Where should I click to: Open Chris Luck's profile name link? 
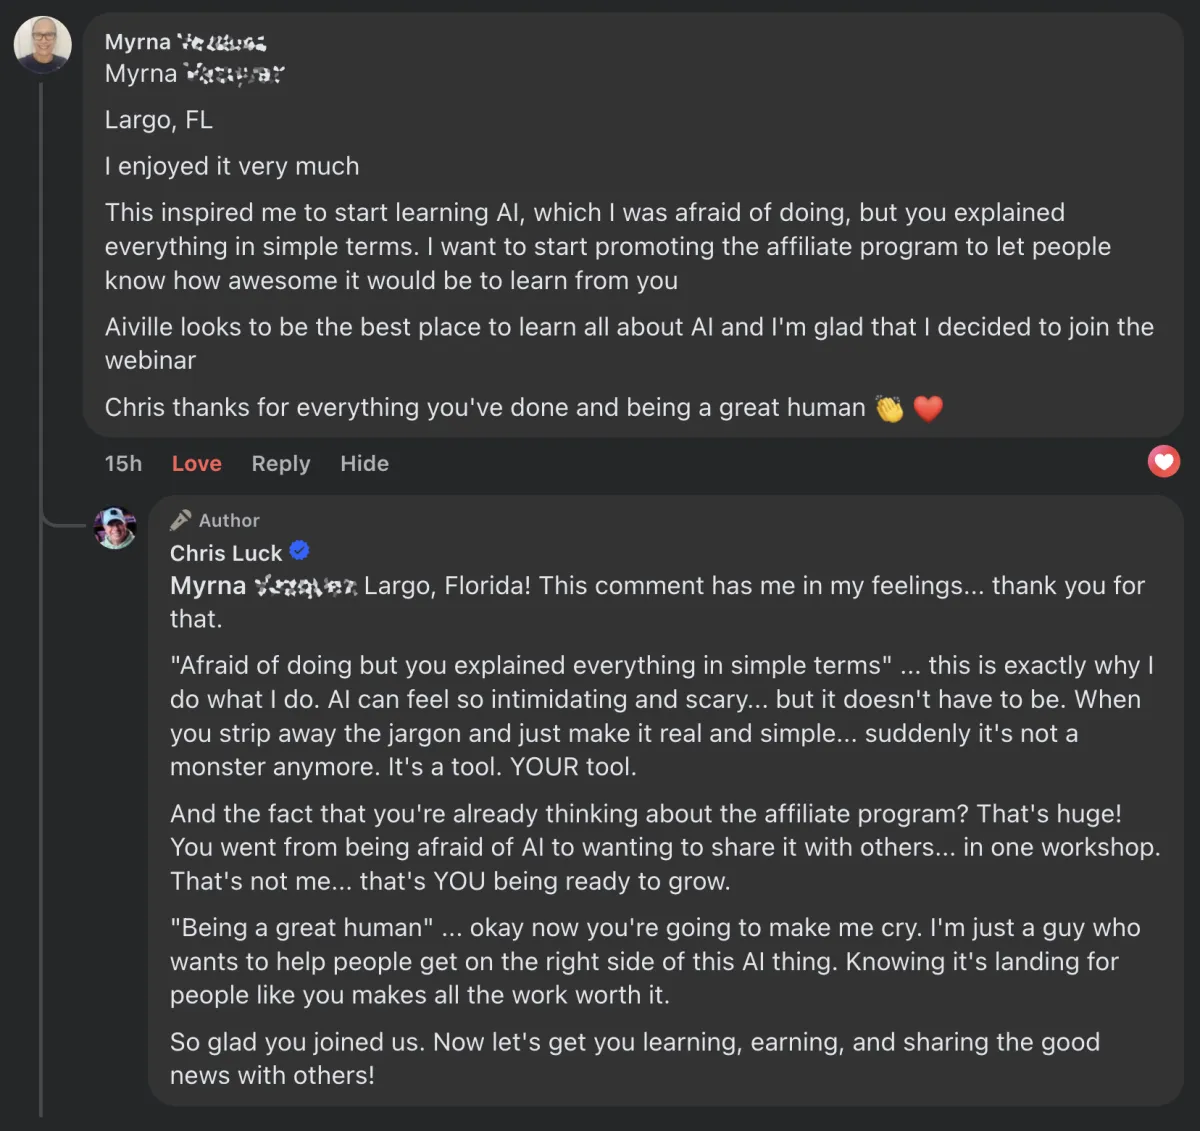coord(226,553)
